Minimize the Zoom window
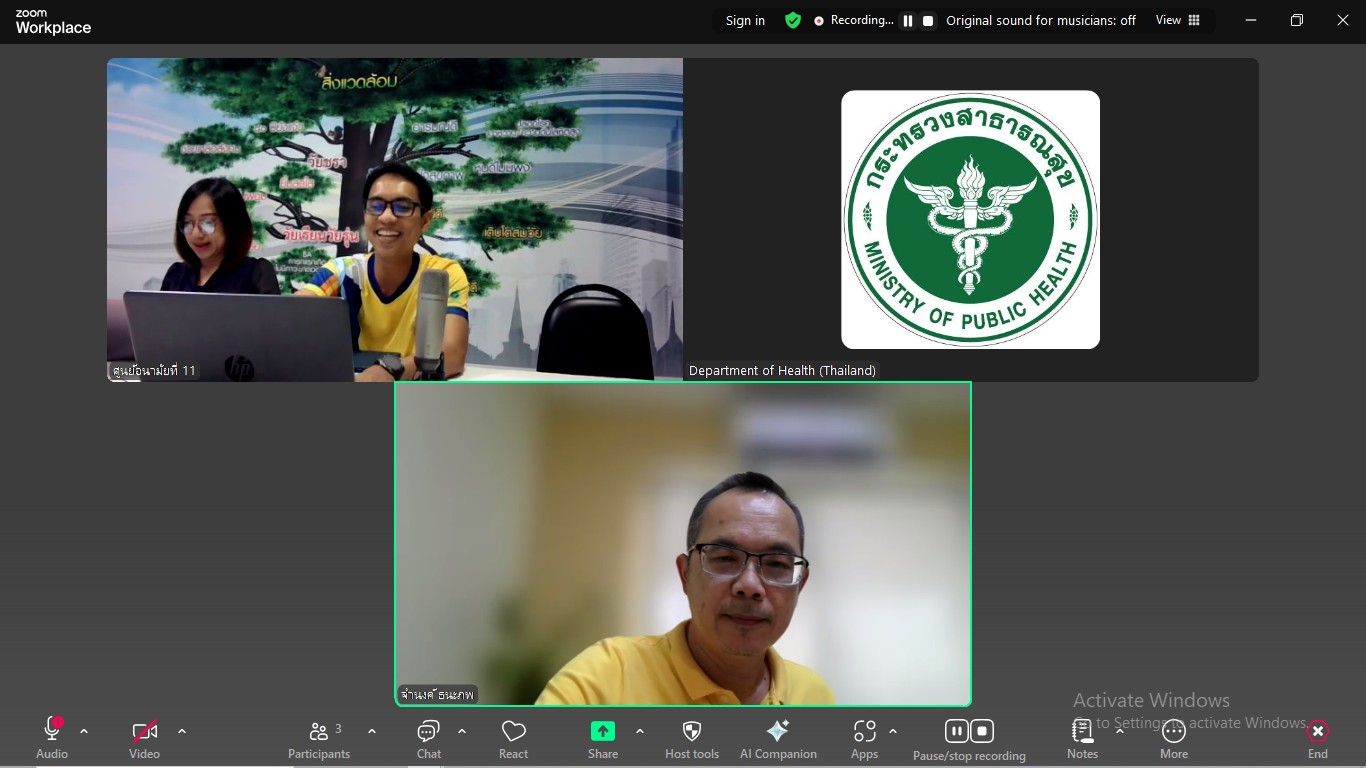1366x768 pixels. pos(1251,20)
